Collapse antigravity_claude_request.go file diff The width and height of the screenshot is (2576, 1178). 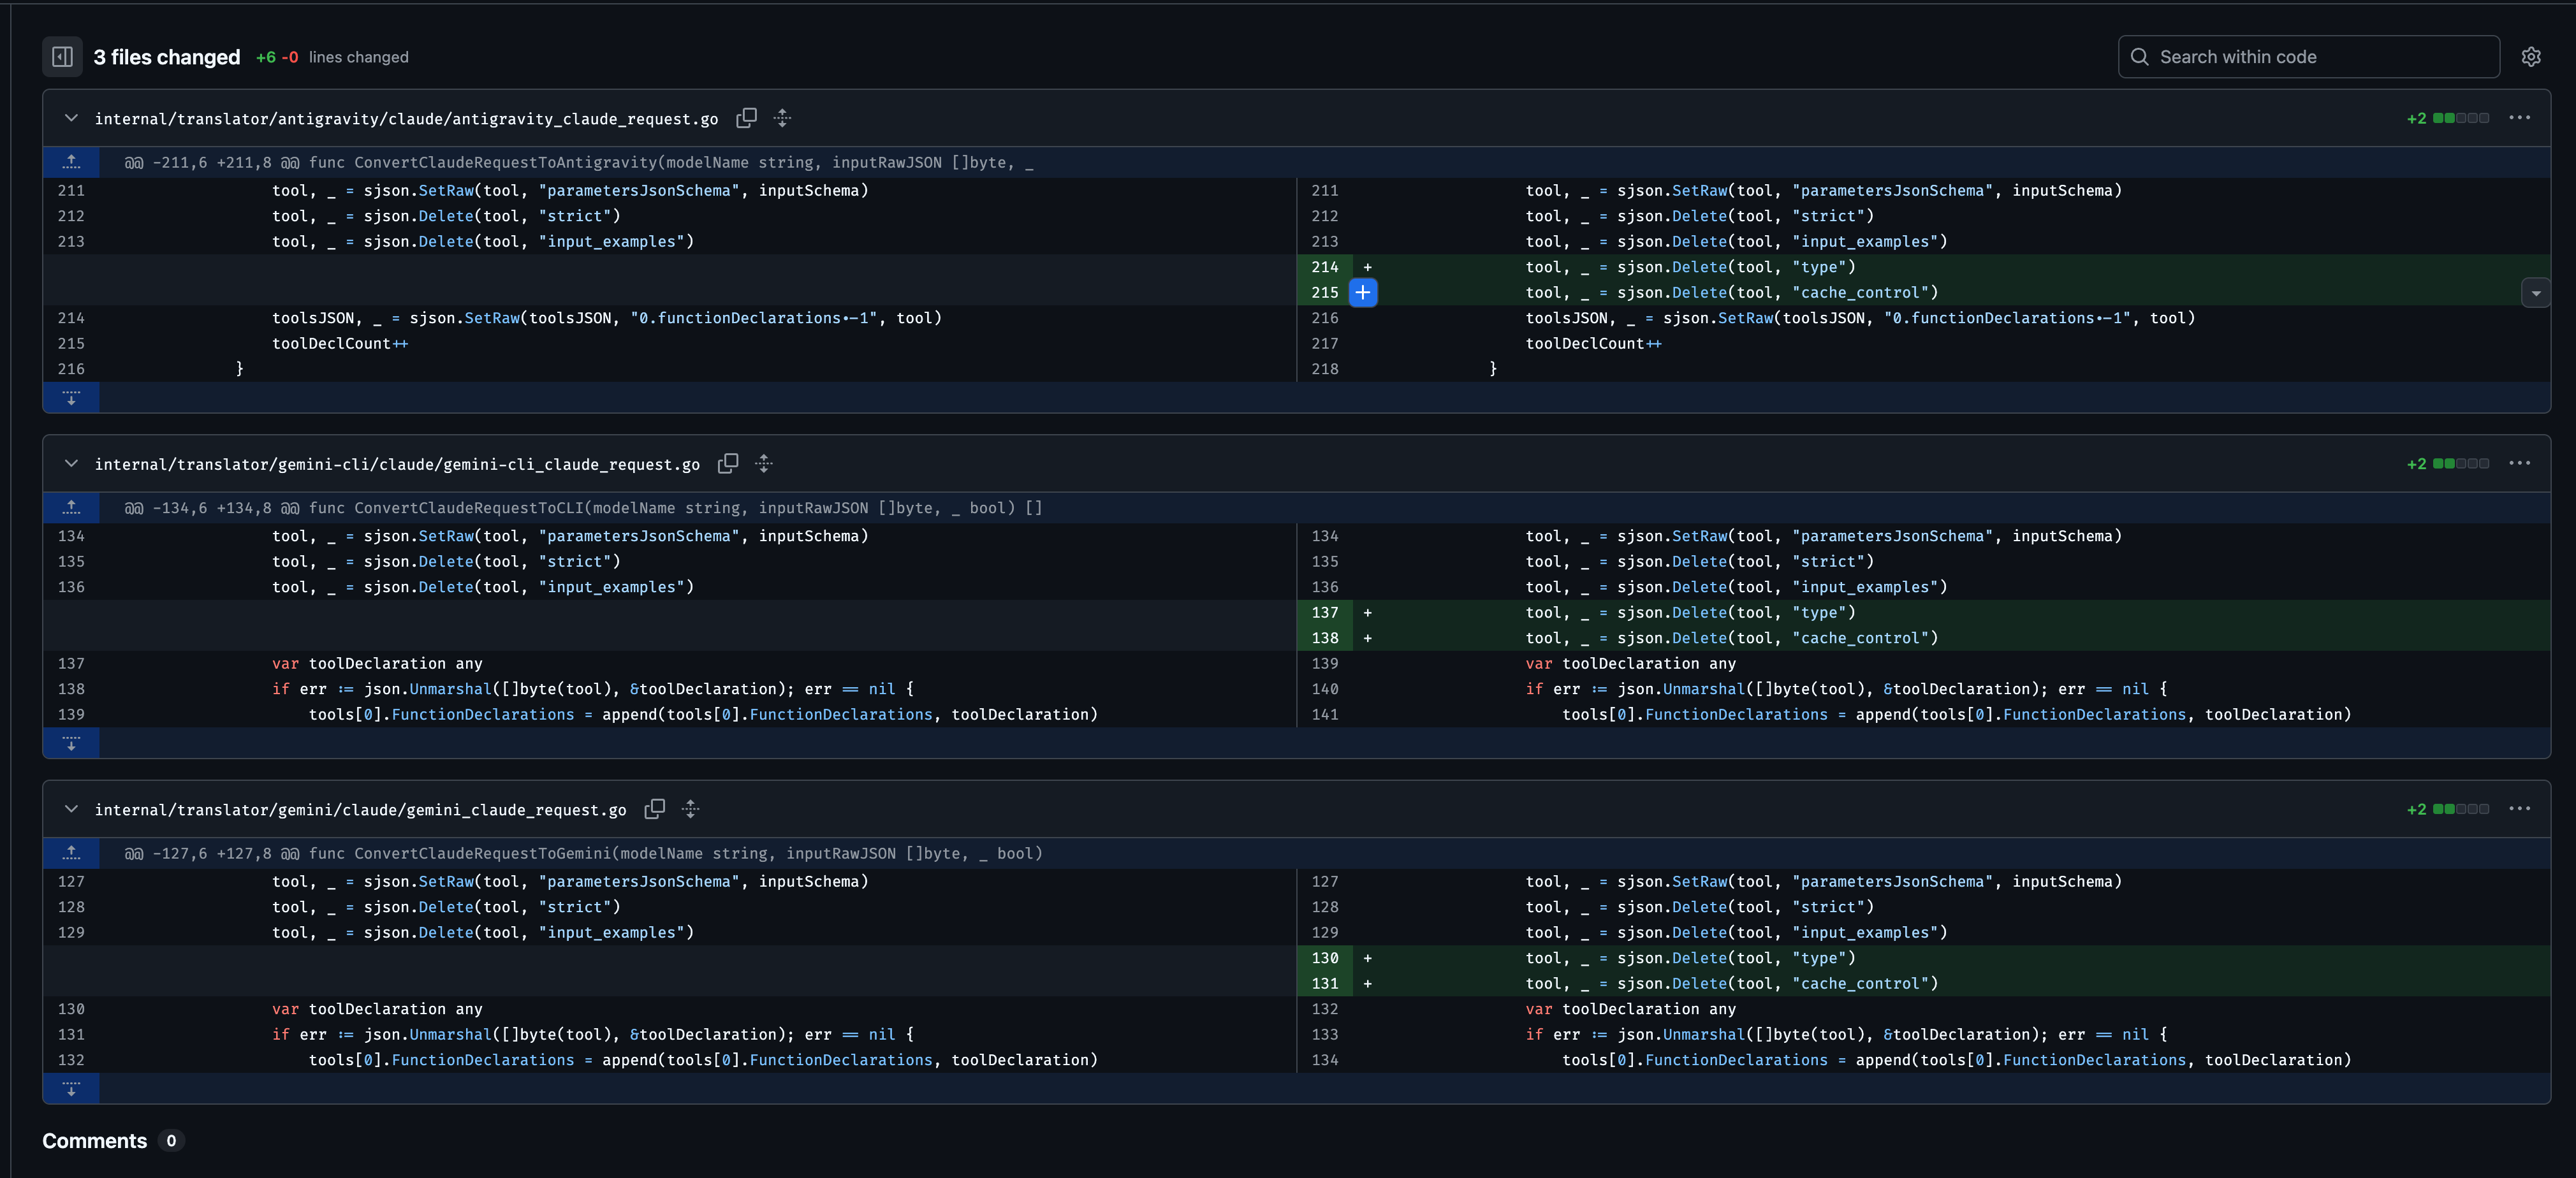(x=71, y=118)
